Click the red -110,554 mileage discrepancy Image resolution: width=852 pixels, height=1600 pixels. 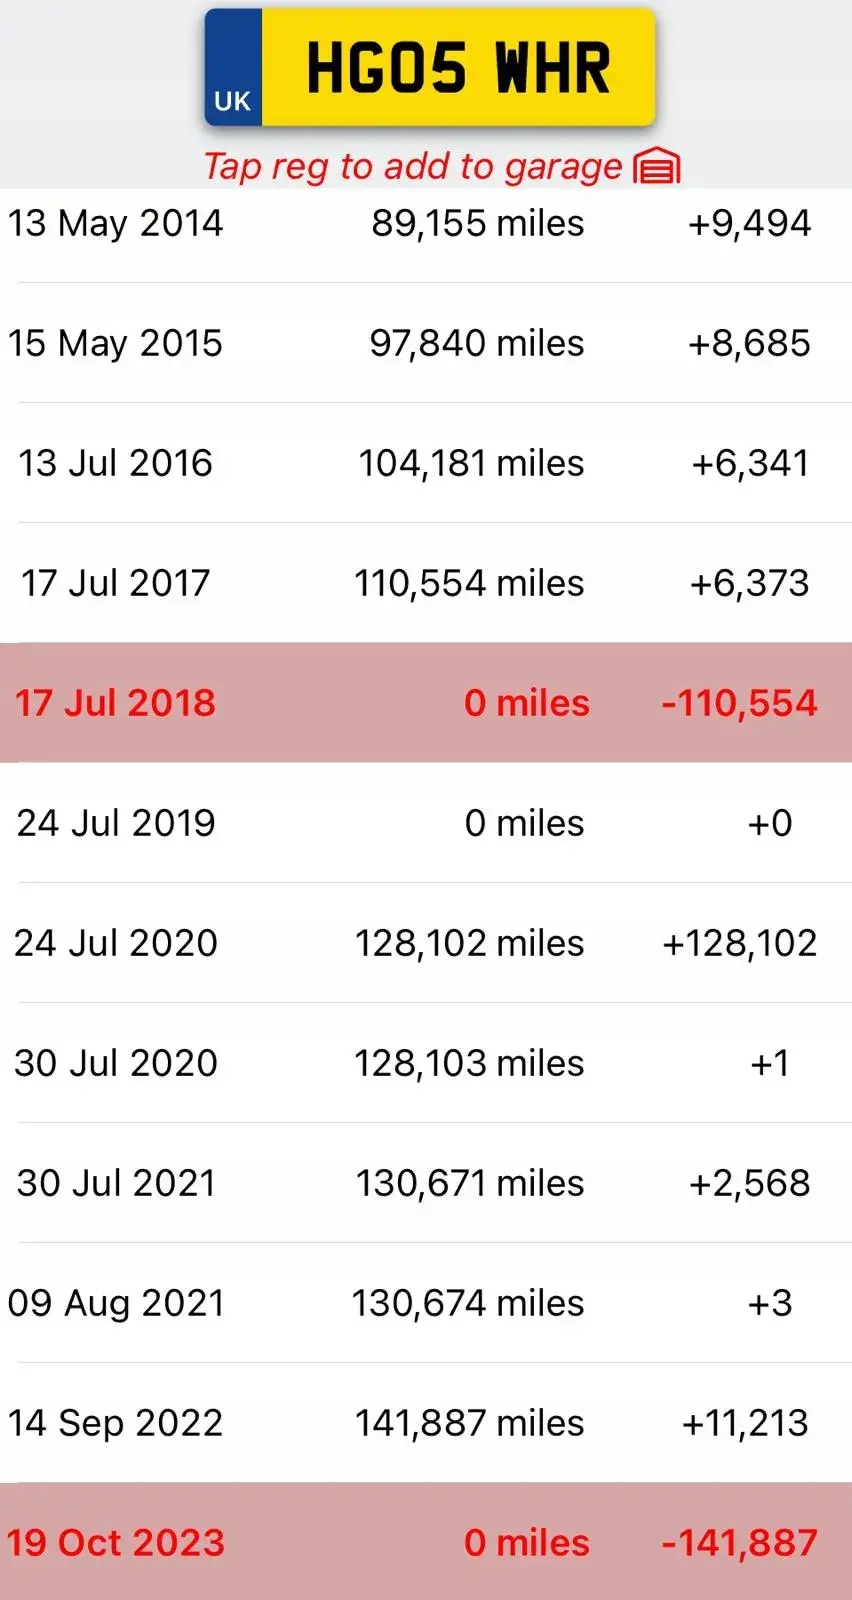click(739, 703)
